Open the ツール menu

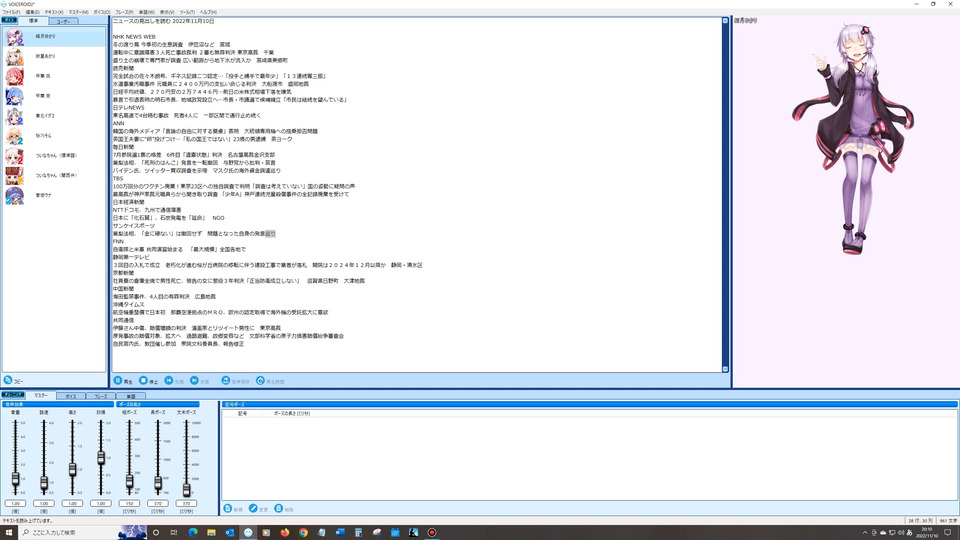(187, 12)
